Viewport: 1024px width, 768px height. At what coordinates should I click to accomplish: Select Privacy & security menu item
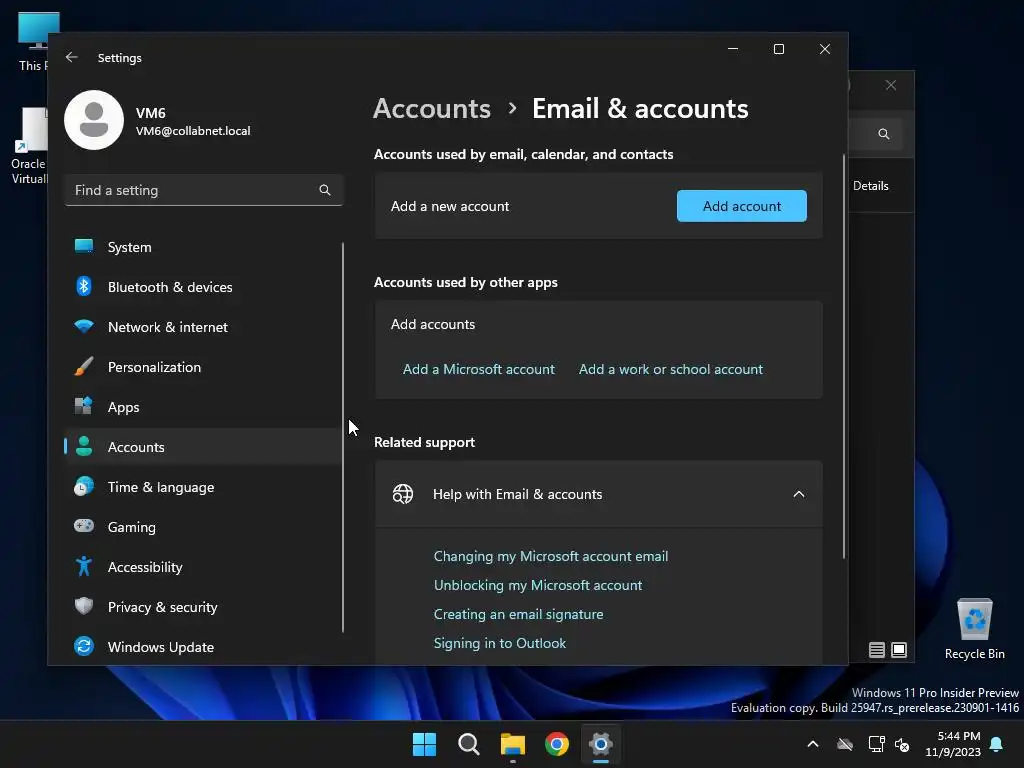204,607
